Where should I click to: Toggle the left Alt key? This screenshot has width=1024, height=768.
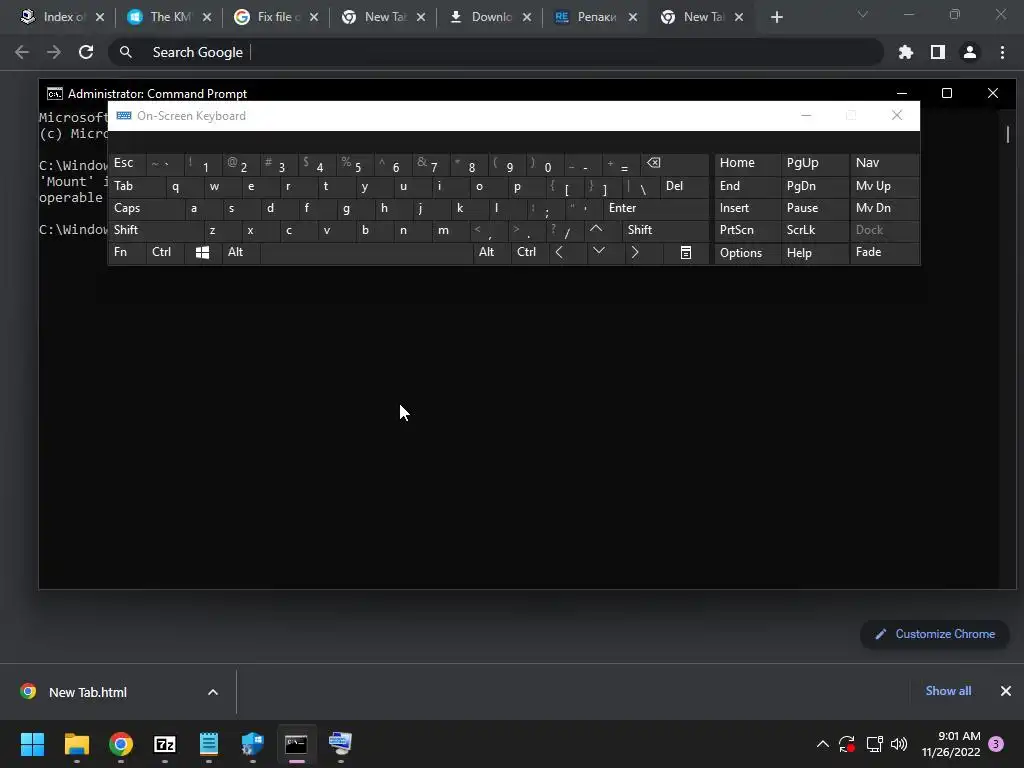[x=241, y=253]
